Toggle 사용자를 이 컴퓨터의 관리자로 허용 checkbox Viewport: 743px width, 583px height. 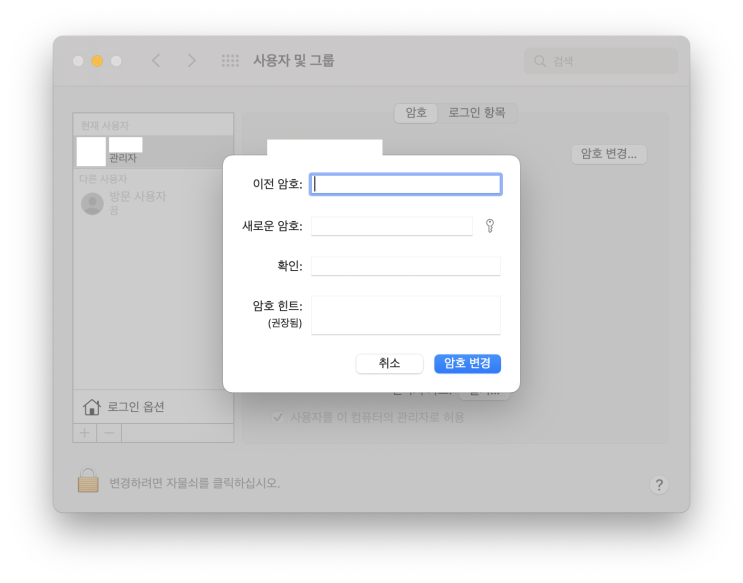point(278,417)
